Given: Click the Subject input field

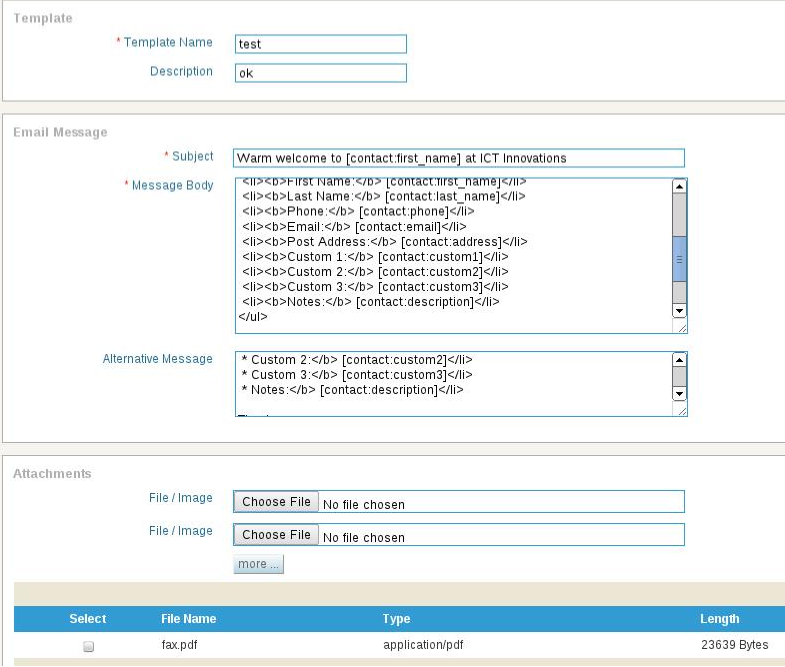Looking at the screenshot, I should 459,158.
